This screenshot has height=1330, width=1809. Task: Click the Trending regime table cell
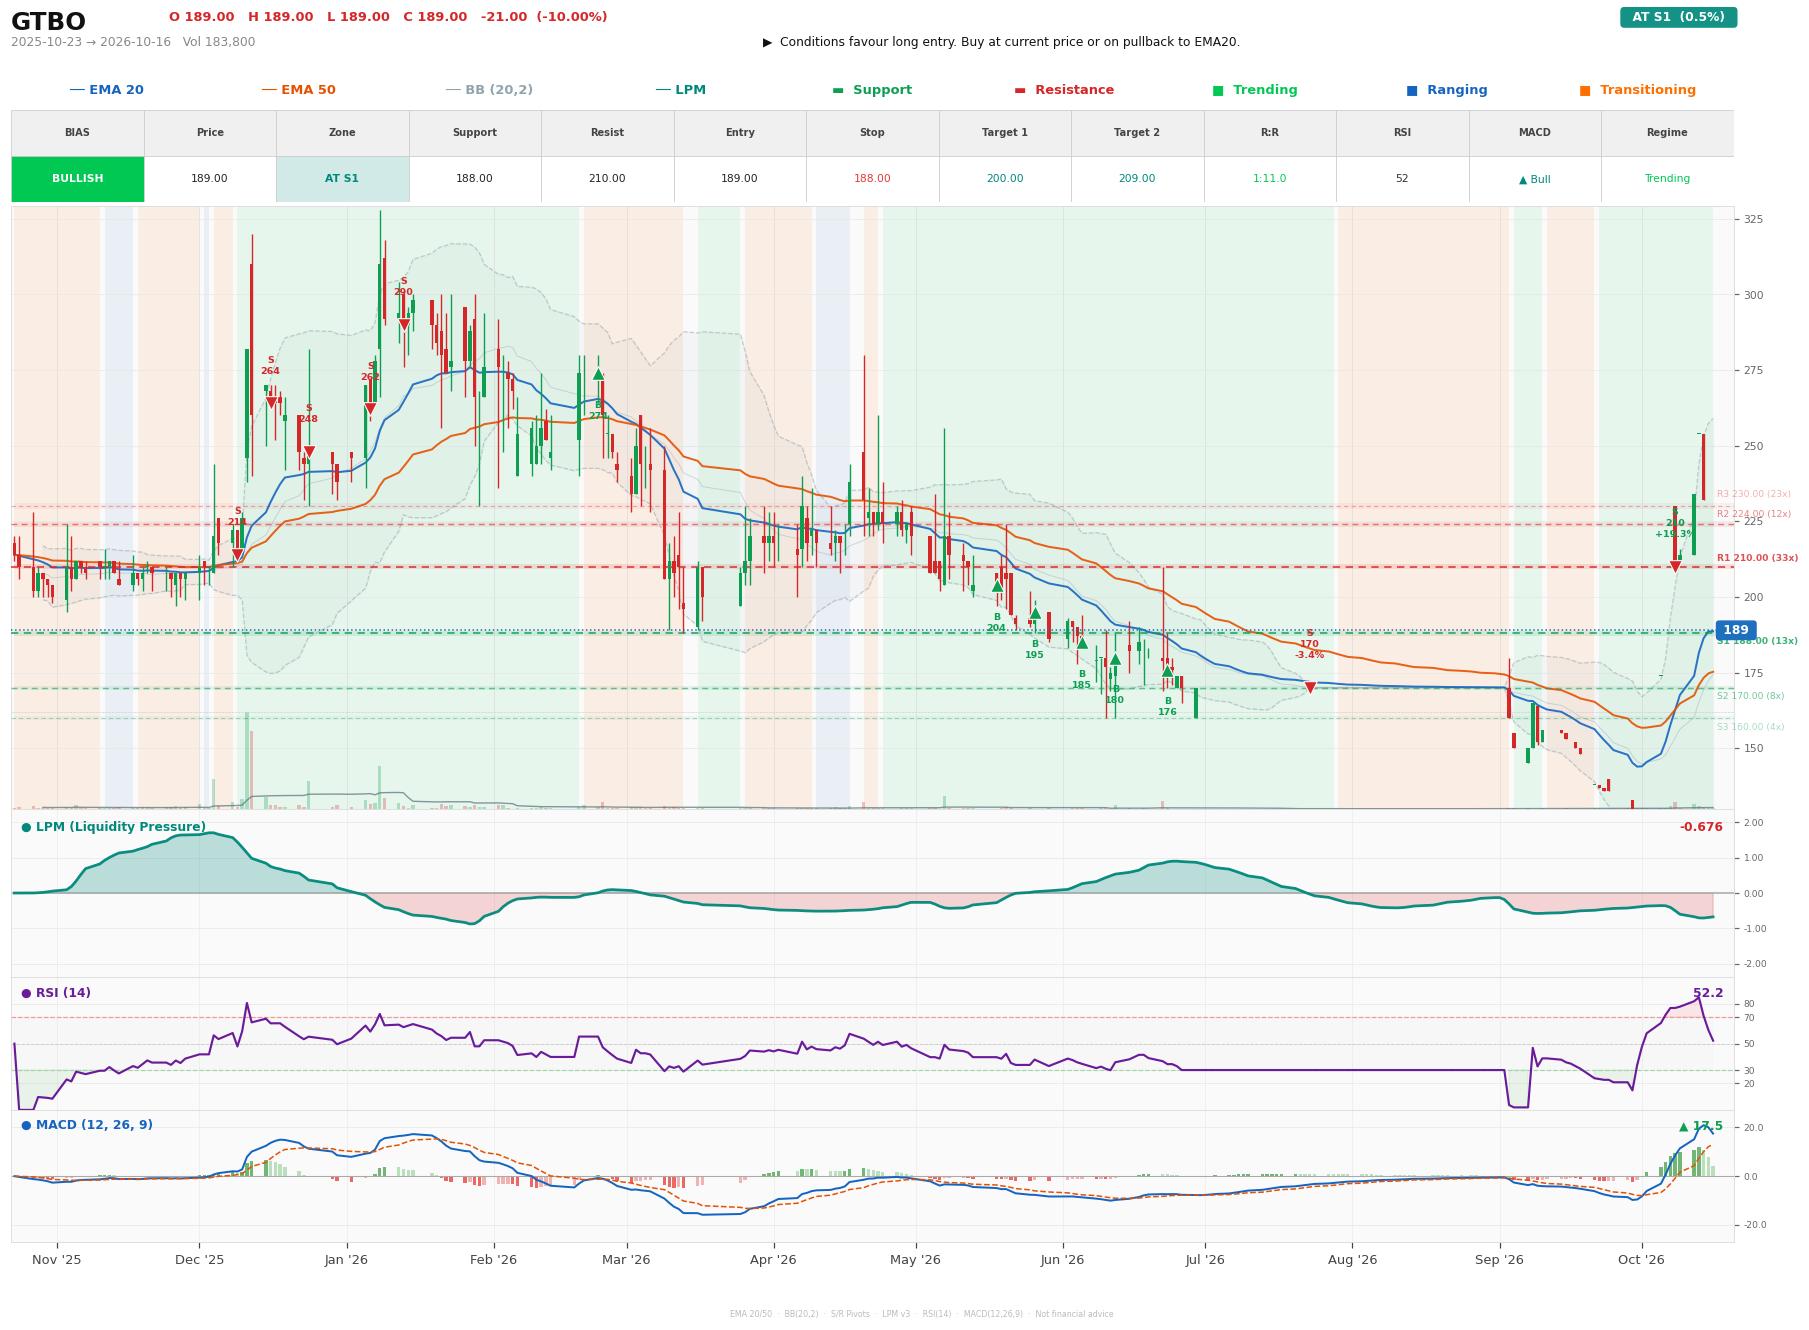1667,179
